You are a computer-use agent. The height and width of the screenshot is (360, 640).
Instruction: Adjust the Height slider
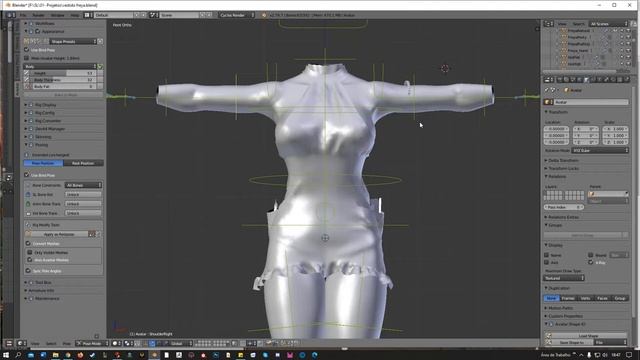coord(63,73)
